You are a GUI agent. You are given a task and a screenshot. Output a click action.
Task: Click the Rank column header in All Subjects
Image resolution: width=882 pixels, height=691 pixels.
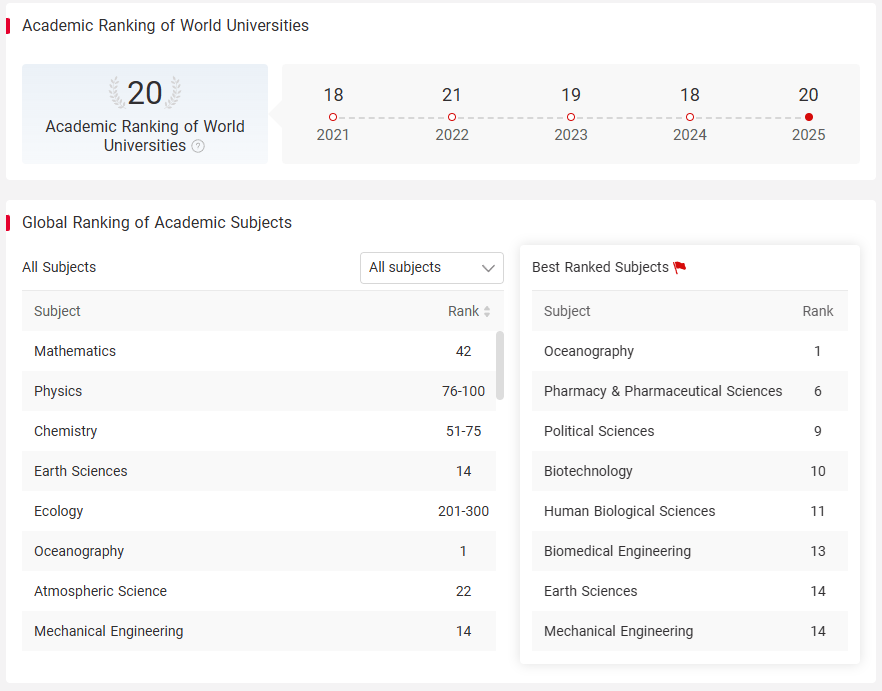(464, 311)
